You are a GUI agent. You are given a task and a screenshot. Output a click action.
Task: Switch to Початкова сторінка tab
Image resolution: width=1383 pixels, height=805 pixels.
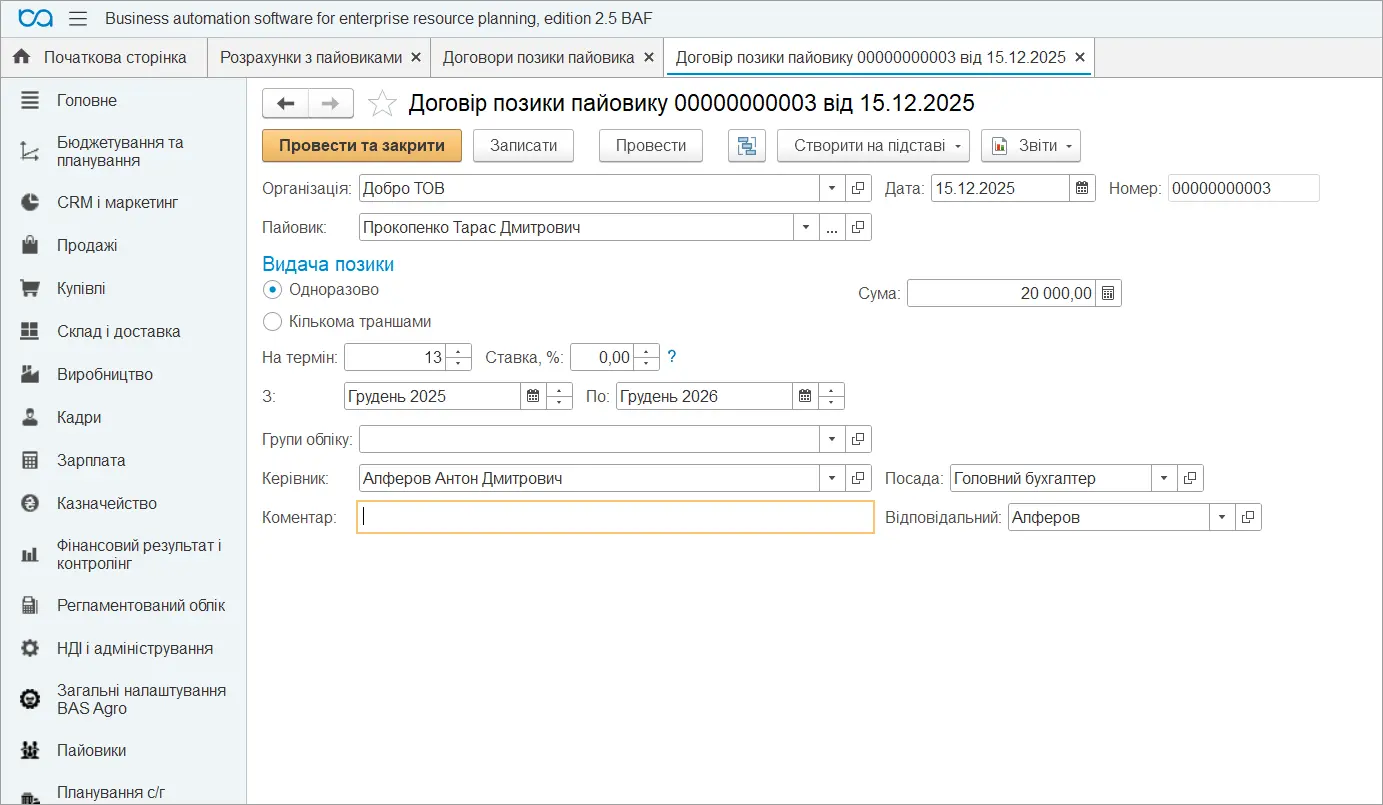pos(103,58)
